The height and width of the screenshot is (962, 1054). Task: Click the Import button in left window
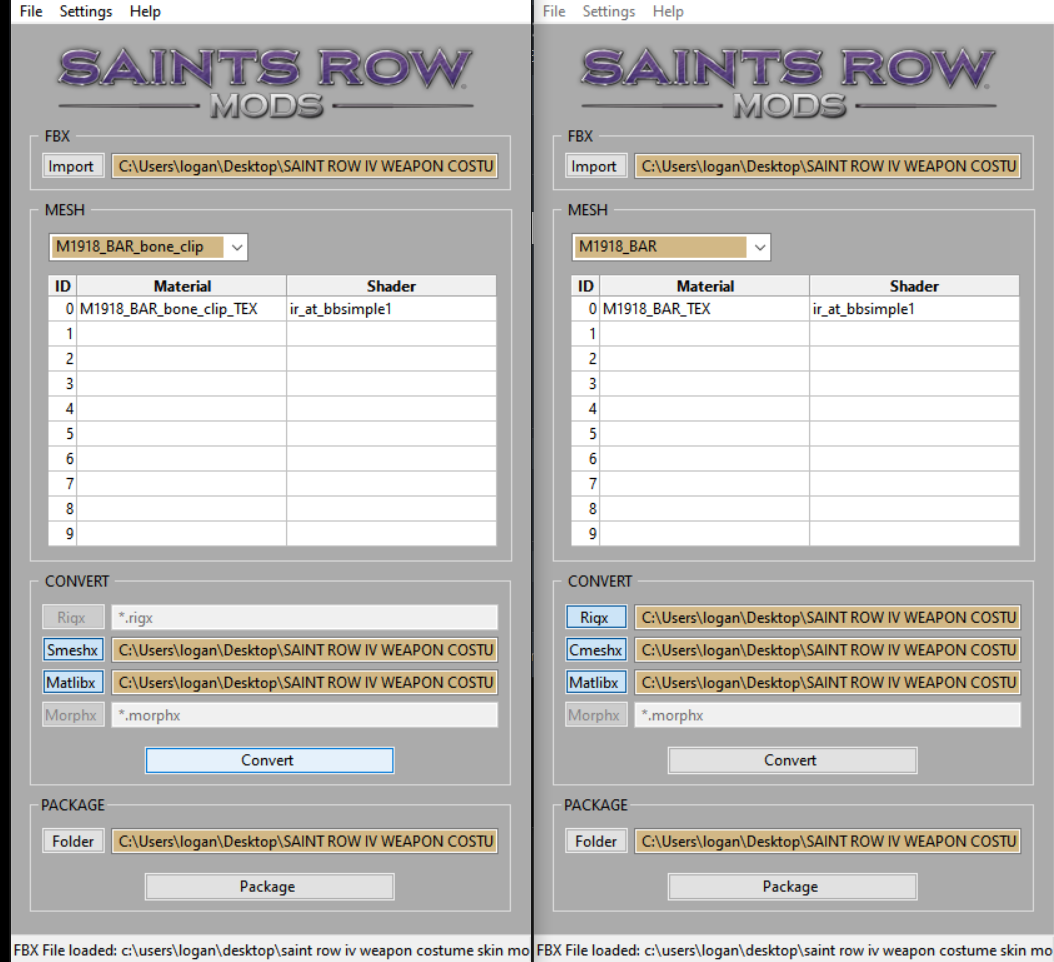(73, 166)
